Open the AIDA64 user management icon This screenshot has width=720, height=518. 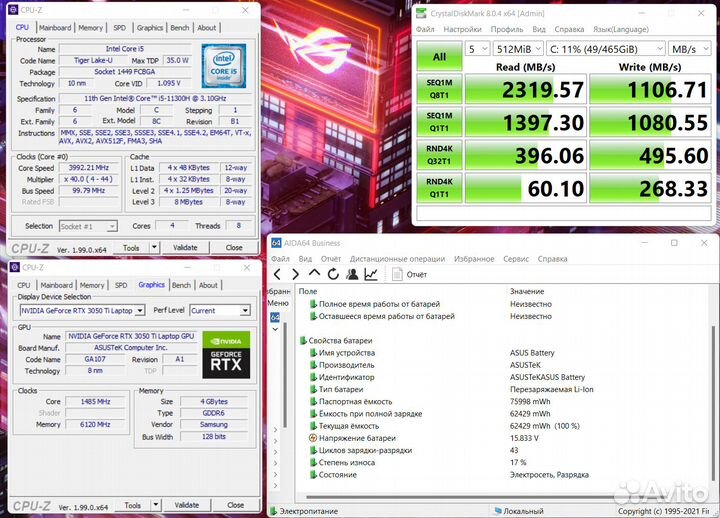coord(352,274)
